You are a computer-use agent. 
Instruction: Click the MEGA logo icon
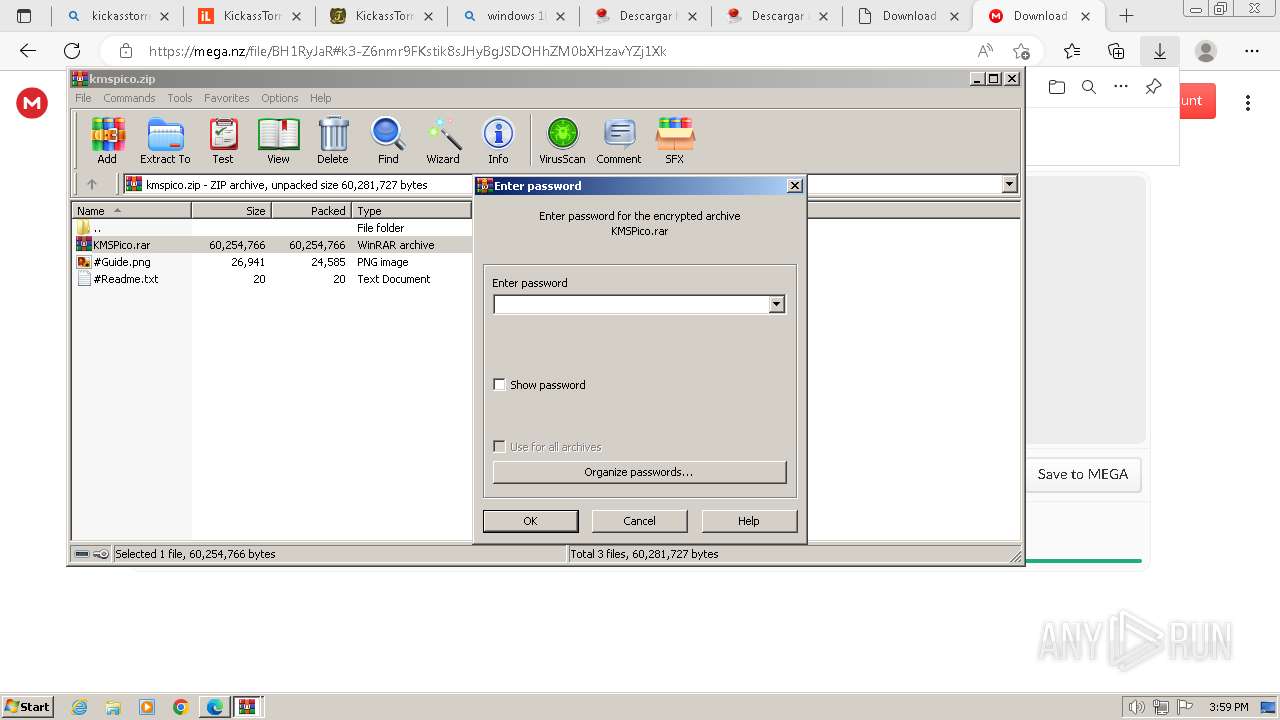tap(32, 102)
